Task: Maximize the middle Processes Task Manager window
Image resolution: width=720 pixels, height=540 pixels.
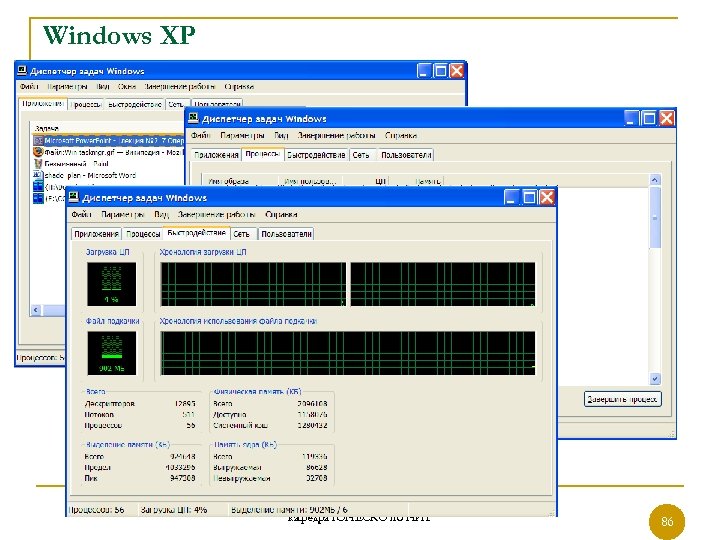Action: (649, 118)
